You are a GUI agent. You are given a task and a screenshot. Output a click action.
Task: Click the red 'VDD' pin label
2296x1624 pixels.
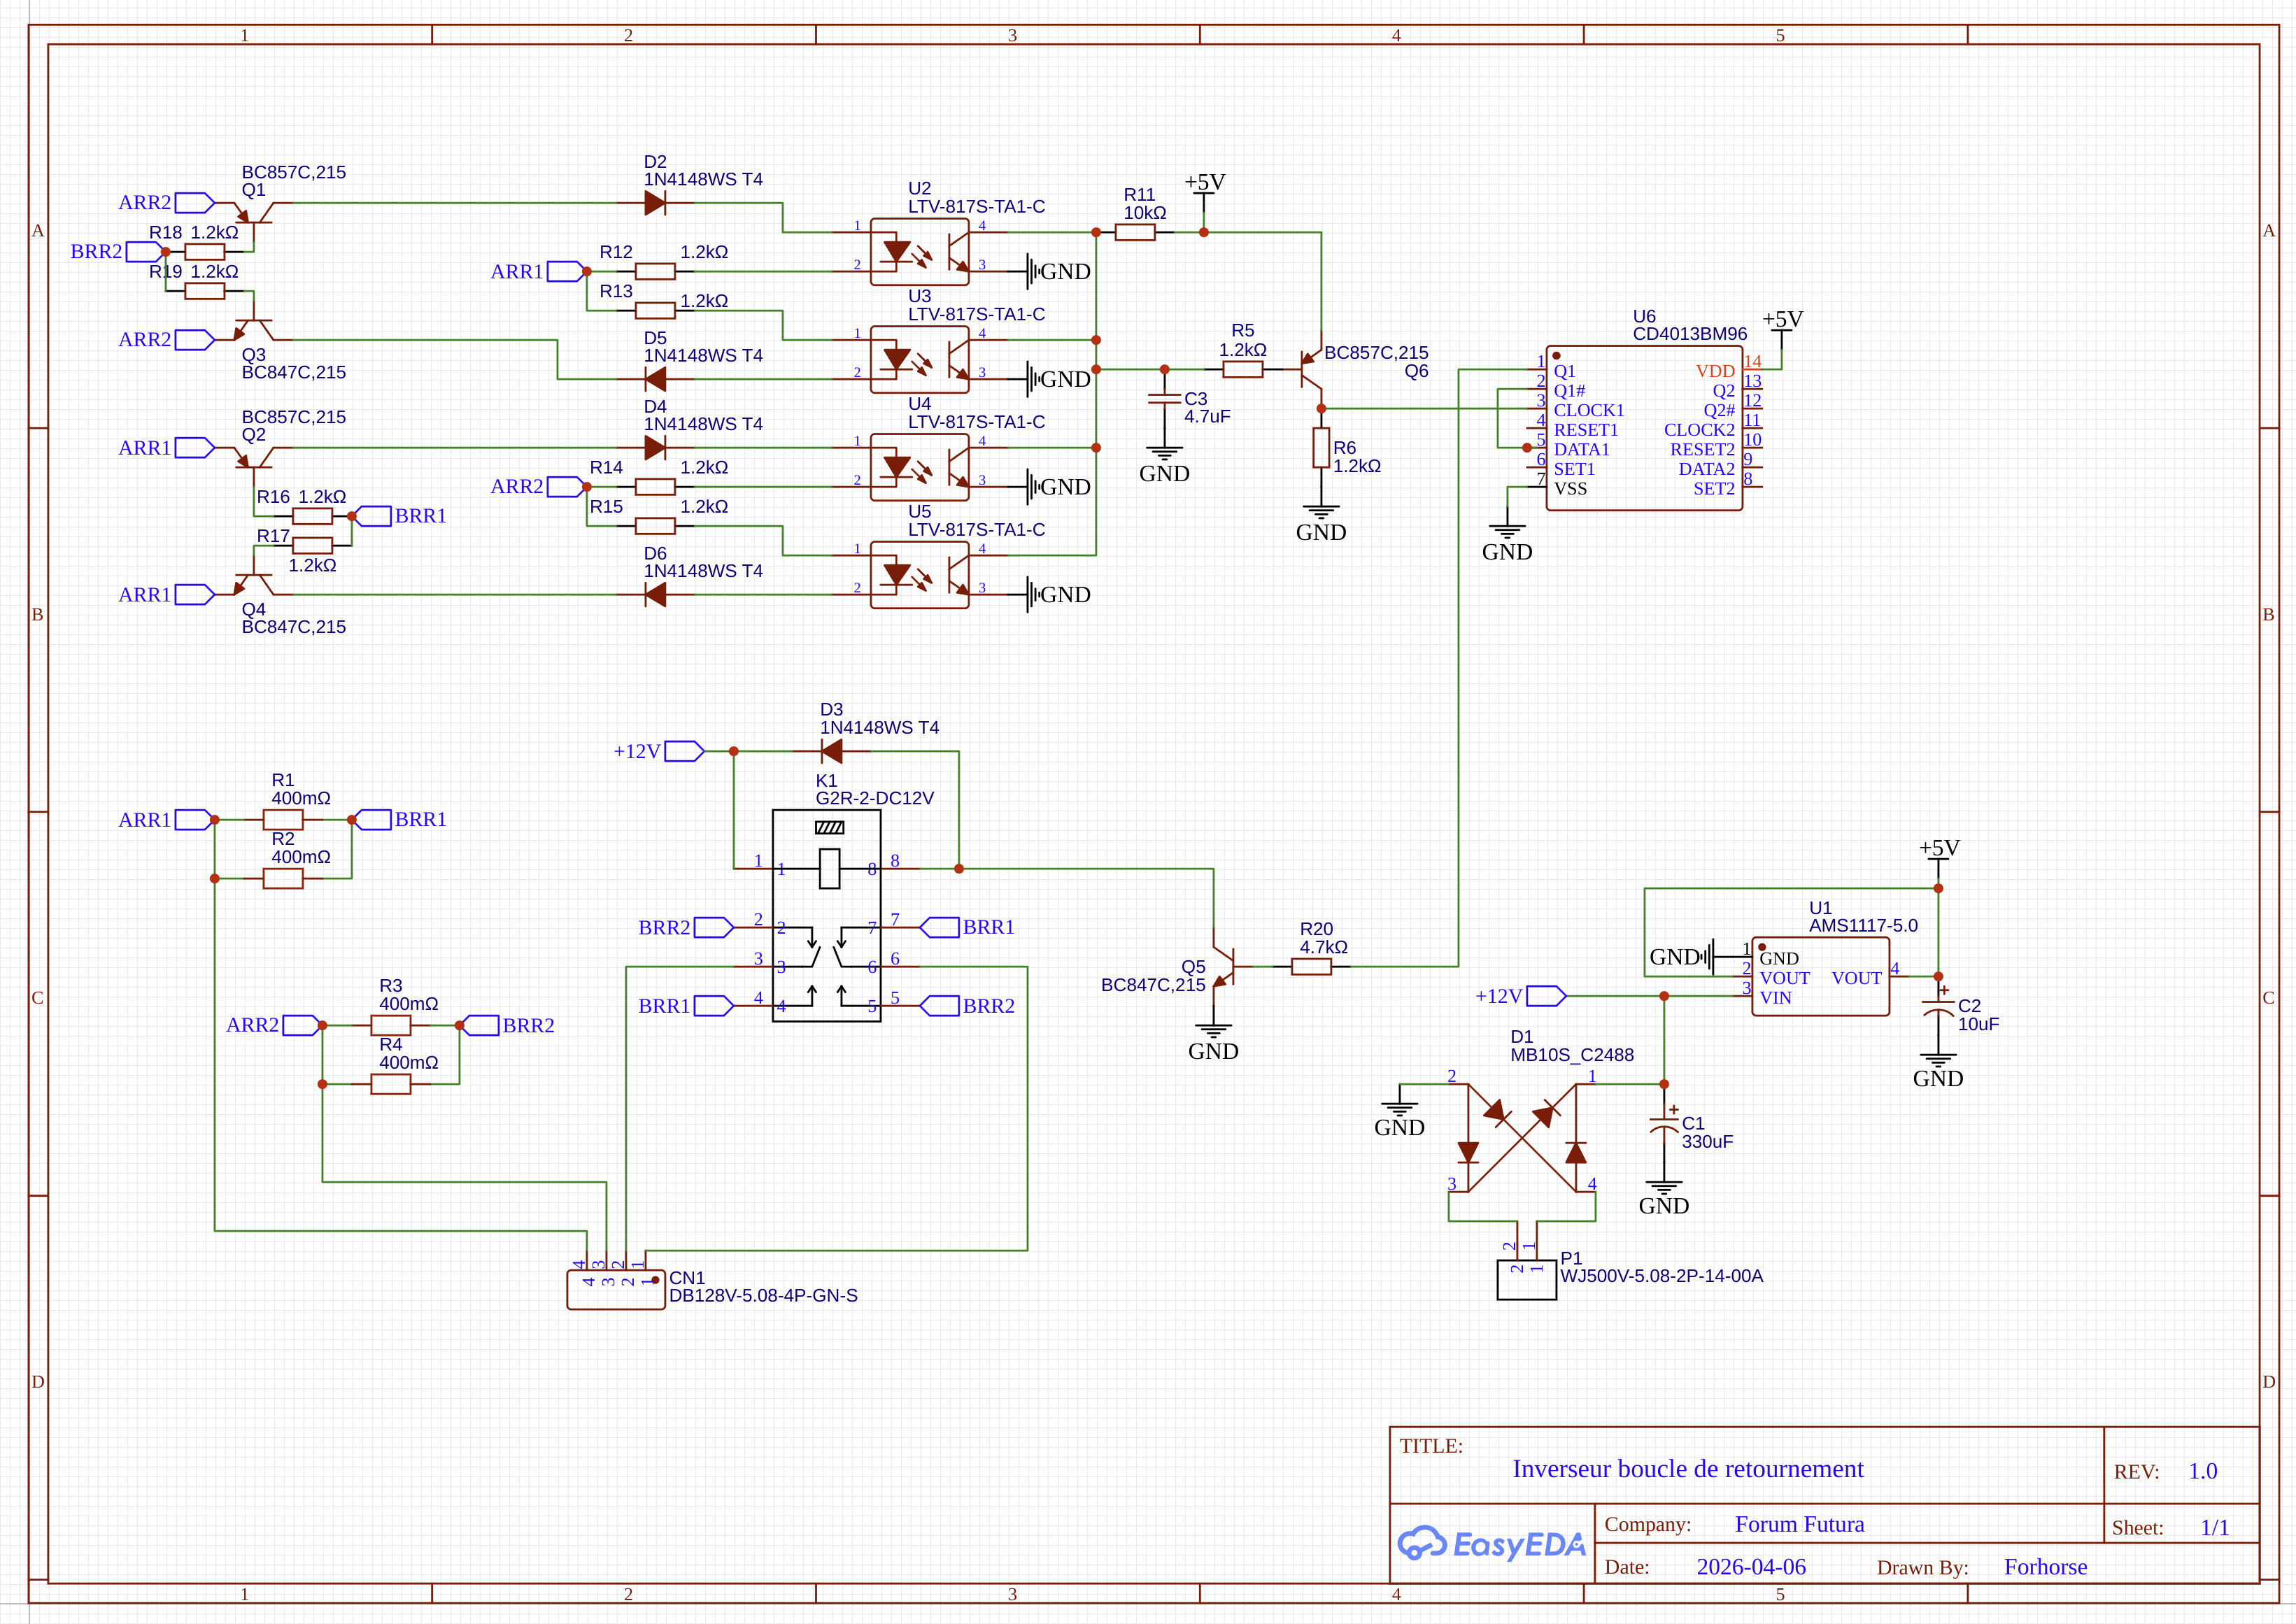pyautogui.click(x=1716, y=371)
